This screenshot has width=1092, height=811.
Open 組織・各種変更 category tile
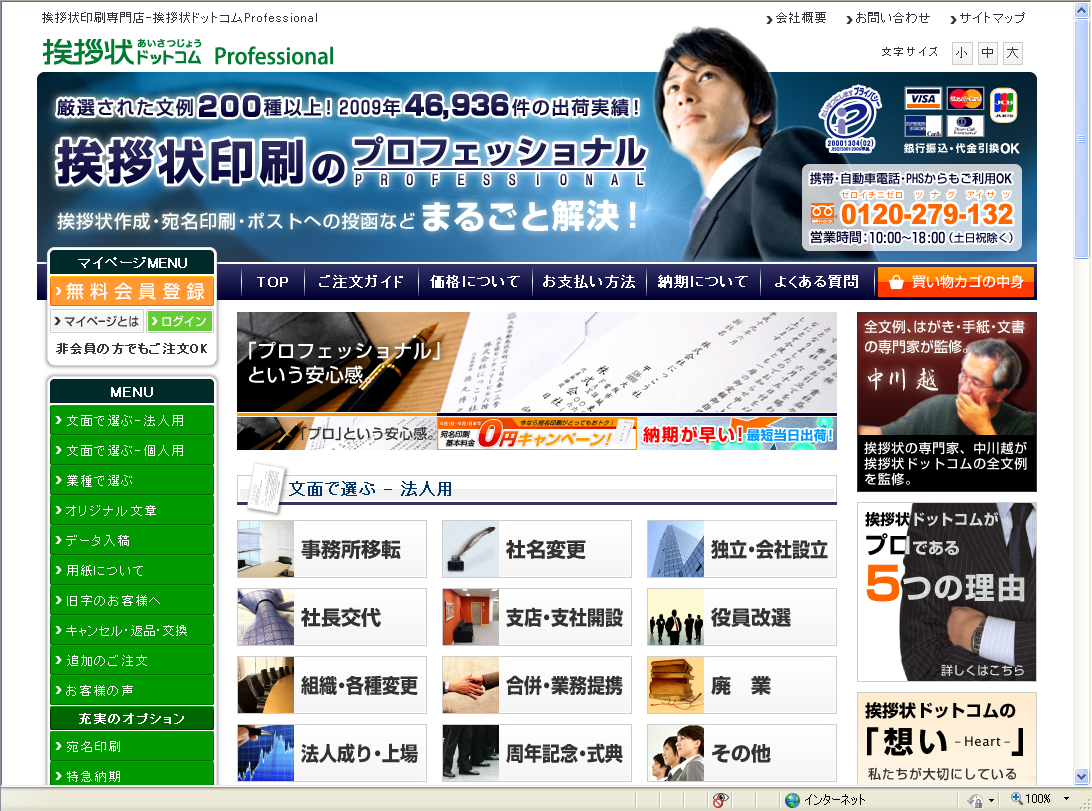tap(332, 685)
